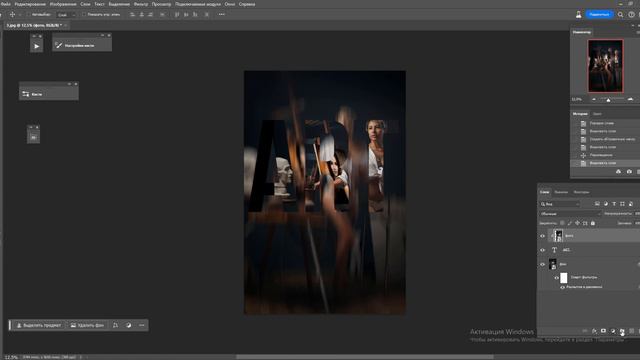
Task: Open the Слой auto-select dropdown
Action: tap(66, 15)
